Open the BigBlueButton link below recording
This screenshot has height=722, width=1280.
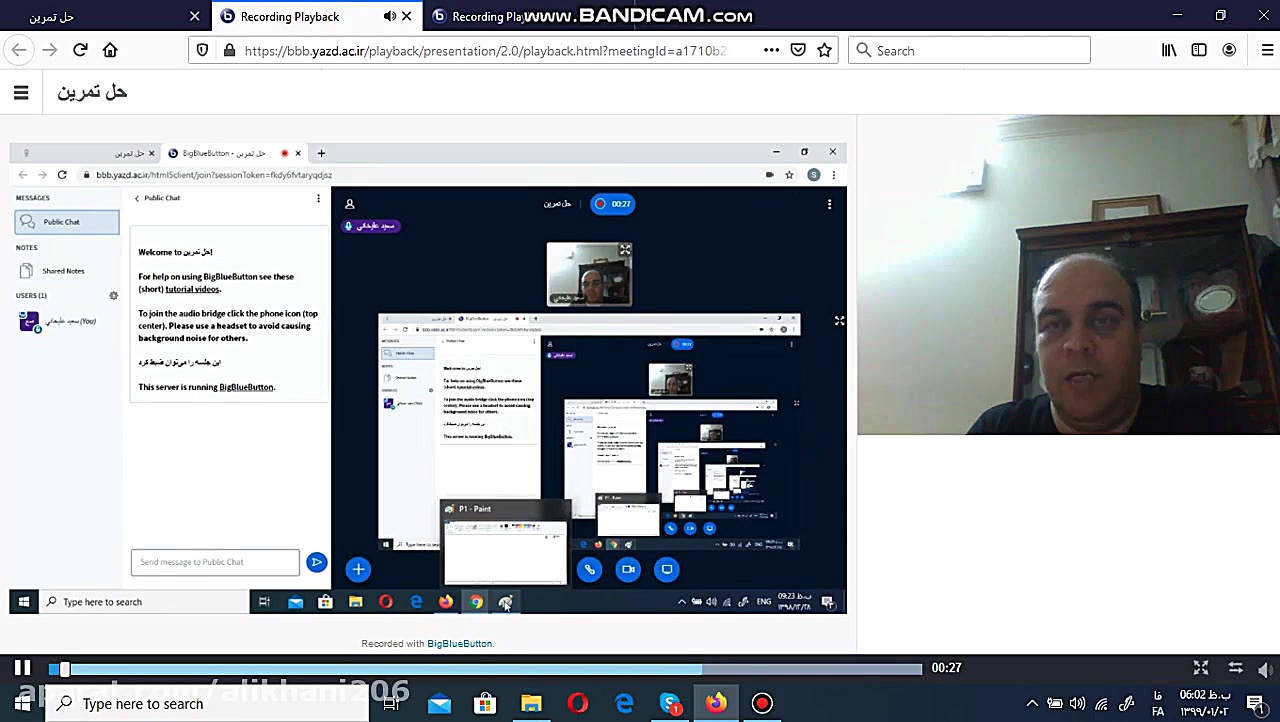(459, 643)
